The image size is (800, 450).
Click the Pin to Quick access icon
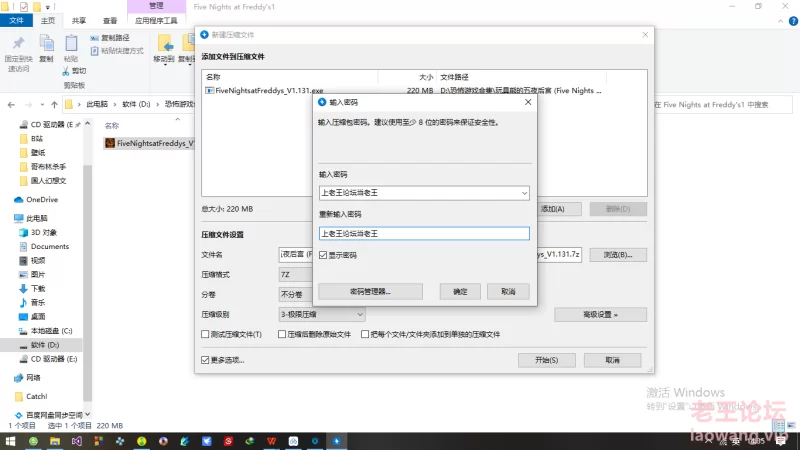(19, 44)
